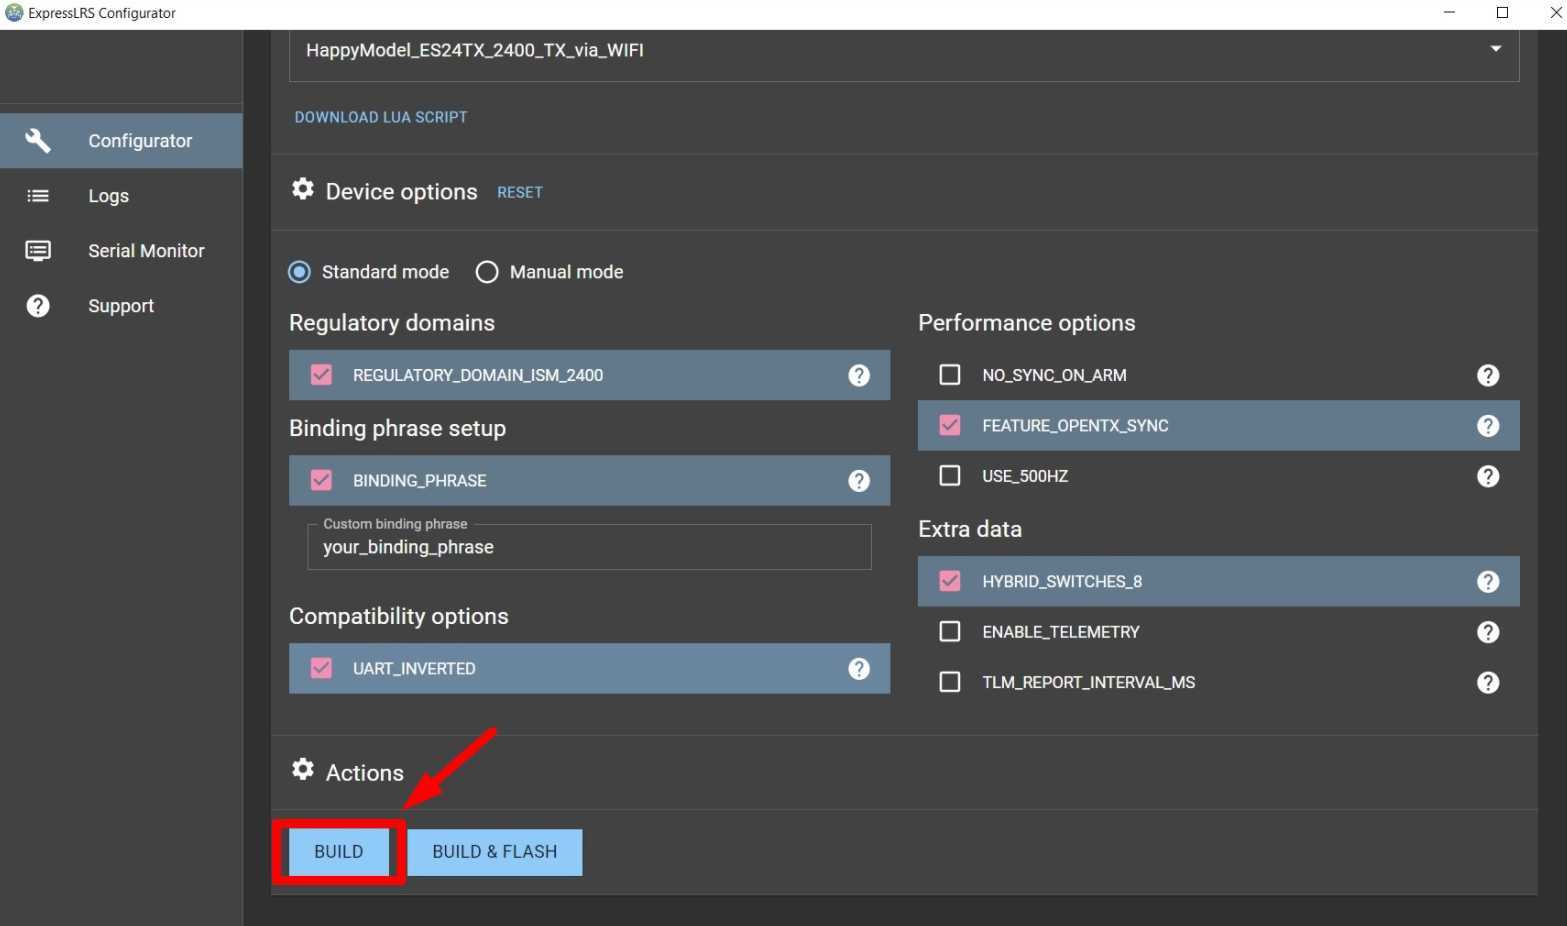This screenshot has height=926, width=1567.
Task: Uncheck the UART_INVERTED option
Action: coord(321,669)
